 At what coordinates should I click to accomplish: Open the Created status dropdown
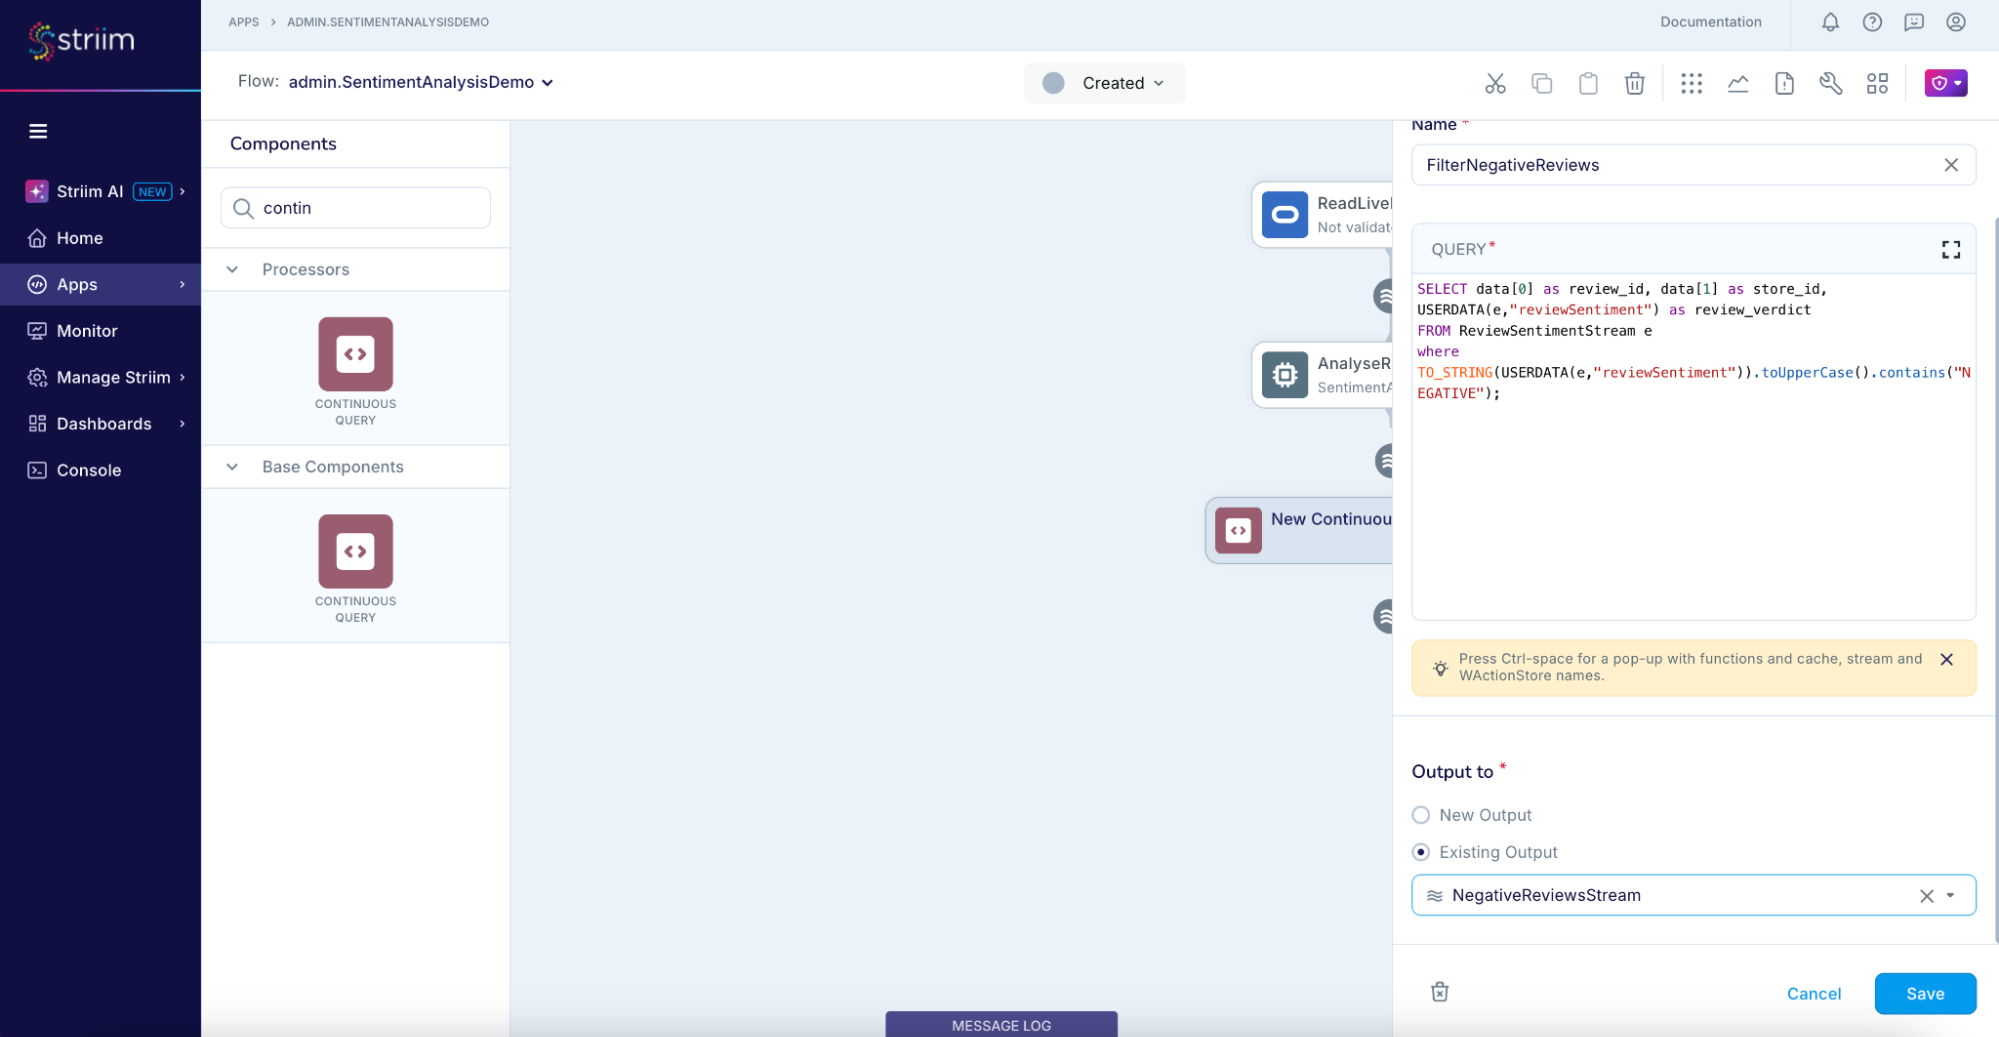1104,83
